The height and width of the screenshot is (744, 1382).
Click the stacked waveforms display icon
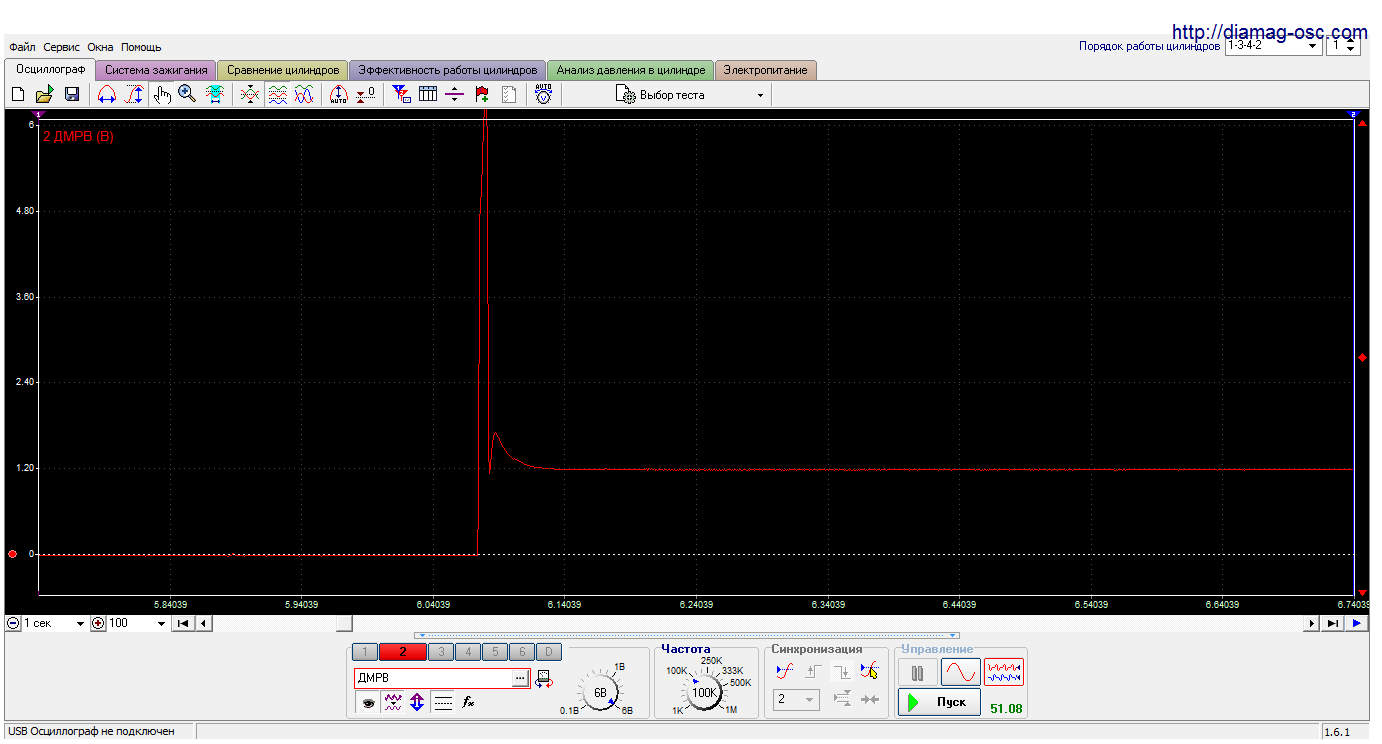click(278, 95)
